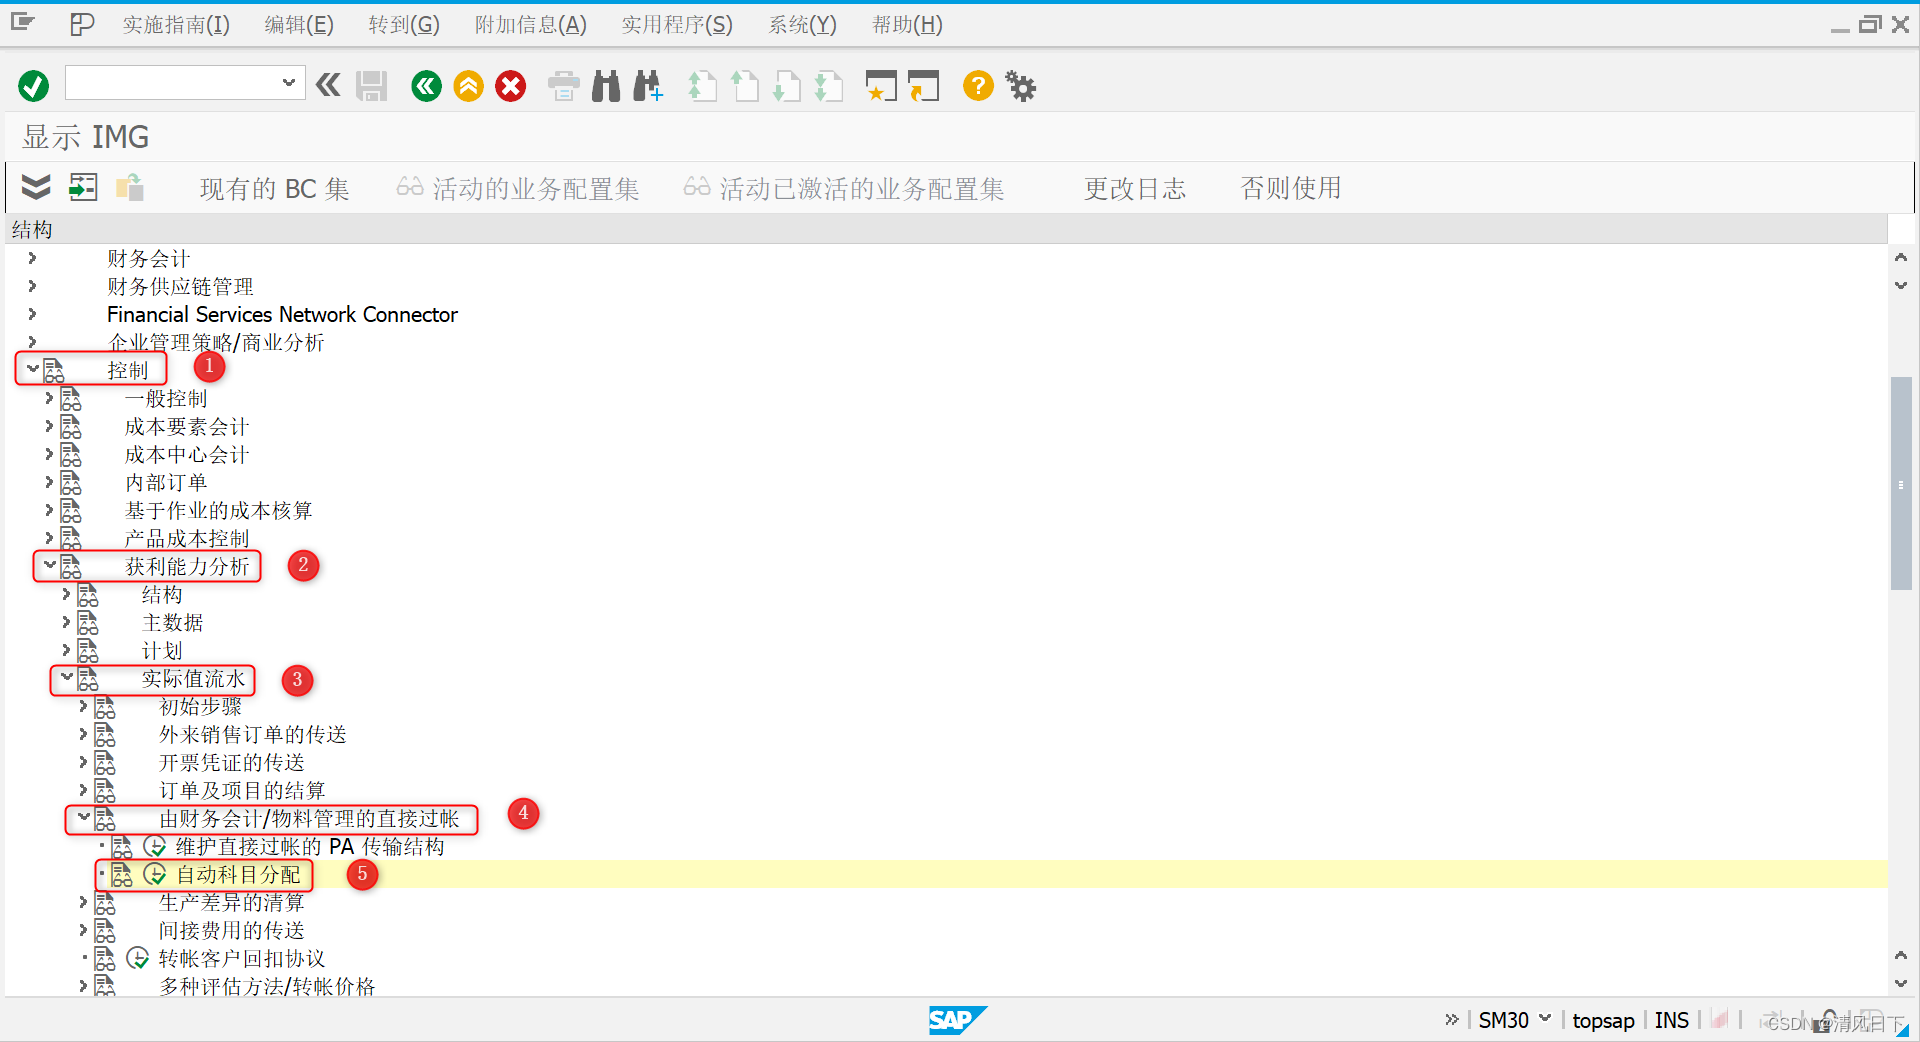The width and height of the screenshot is (1920, 1042).
Task: Click the Find Next icon
Action: 647,86
